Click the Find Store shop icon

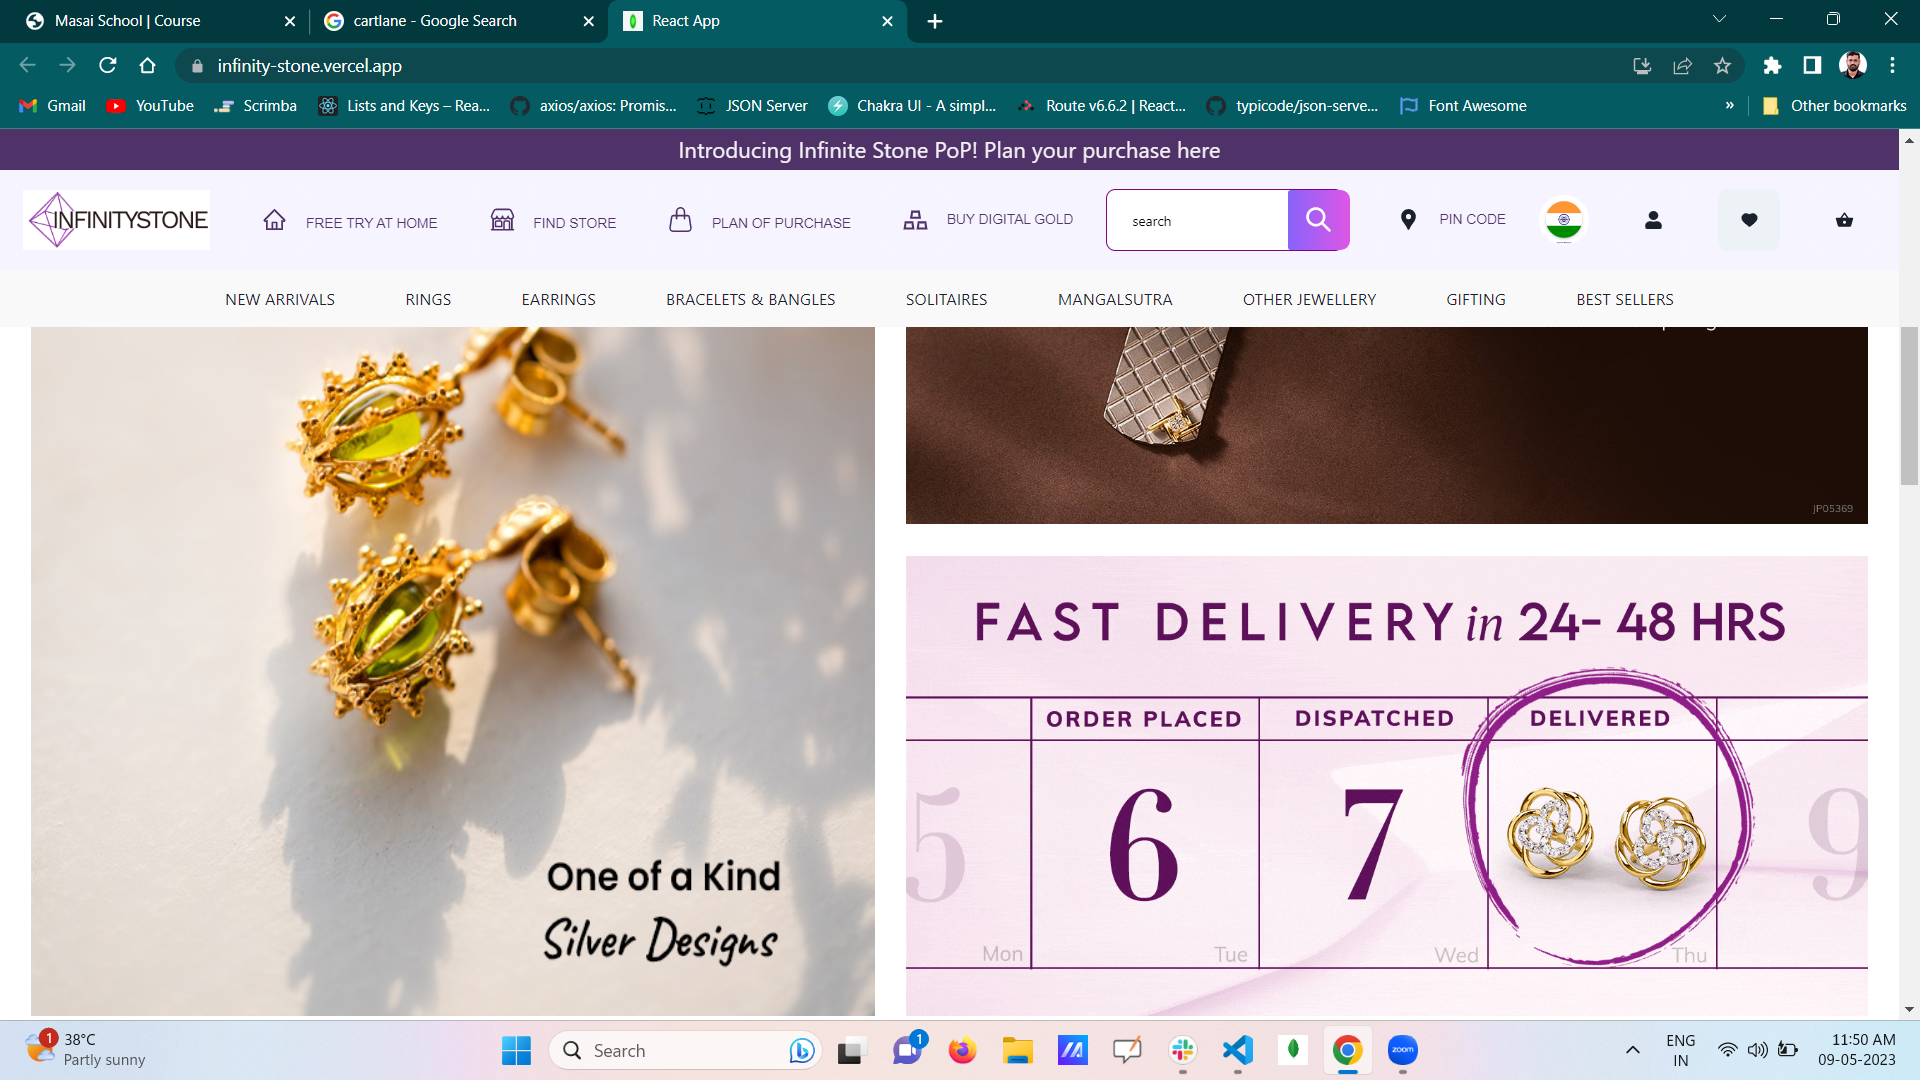(x=502, y=220)
